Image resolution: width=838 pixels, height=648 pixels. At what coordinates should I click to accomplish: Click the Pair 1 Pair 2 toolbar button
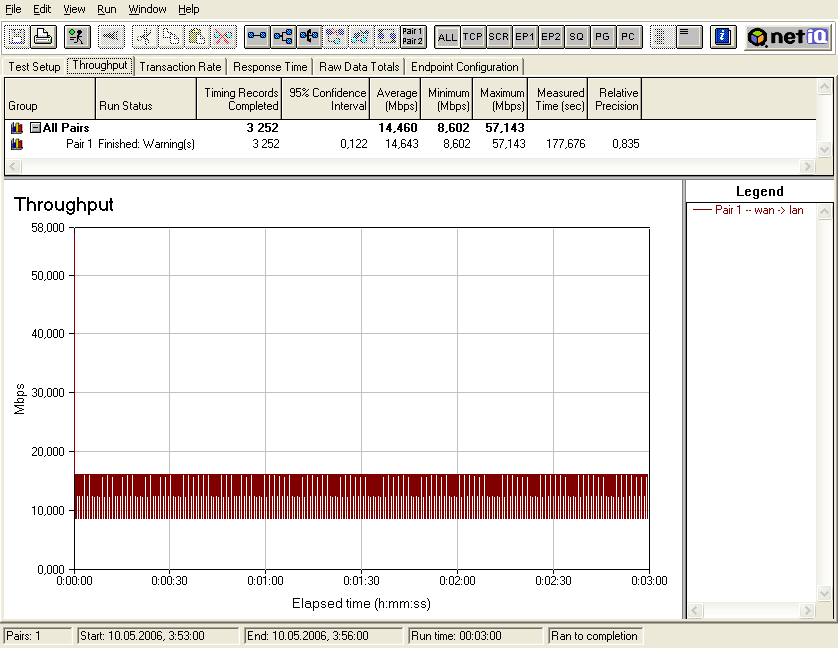point(412,37)
